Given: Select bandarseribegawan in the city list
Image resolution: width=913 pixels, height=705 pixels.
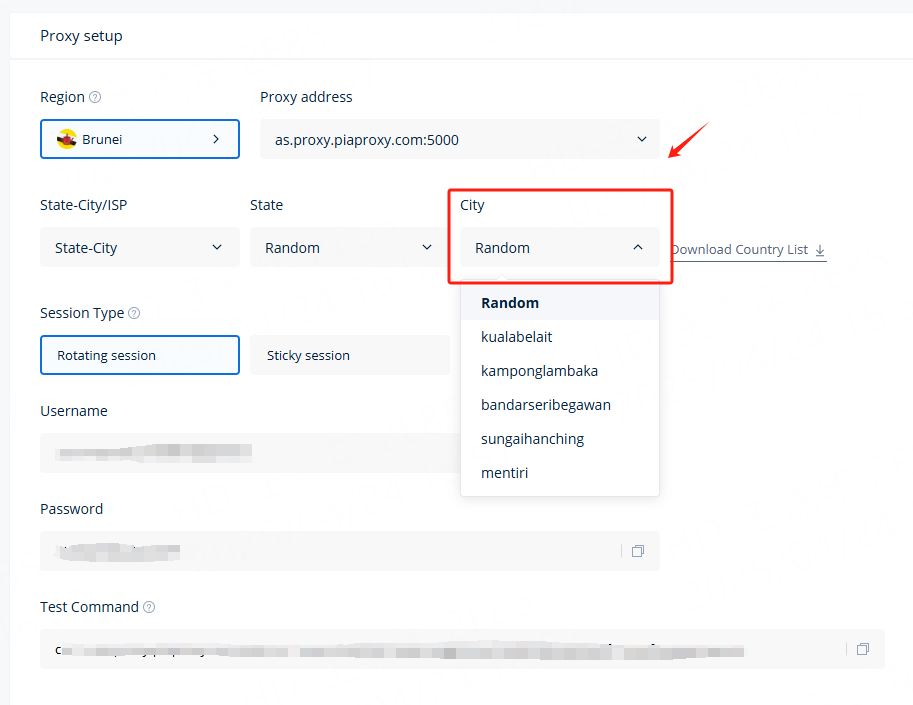Looking at the screenshot, I should (546, 405).
